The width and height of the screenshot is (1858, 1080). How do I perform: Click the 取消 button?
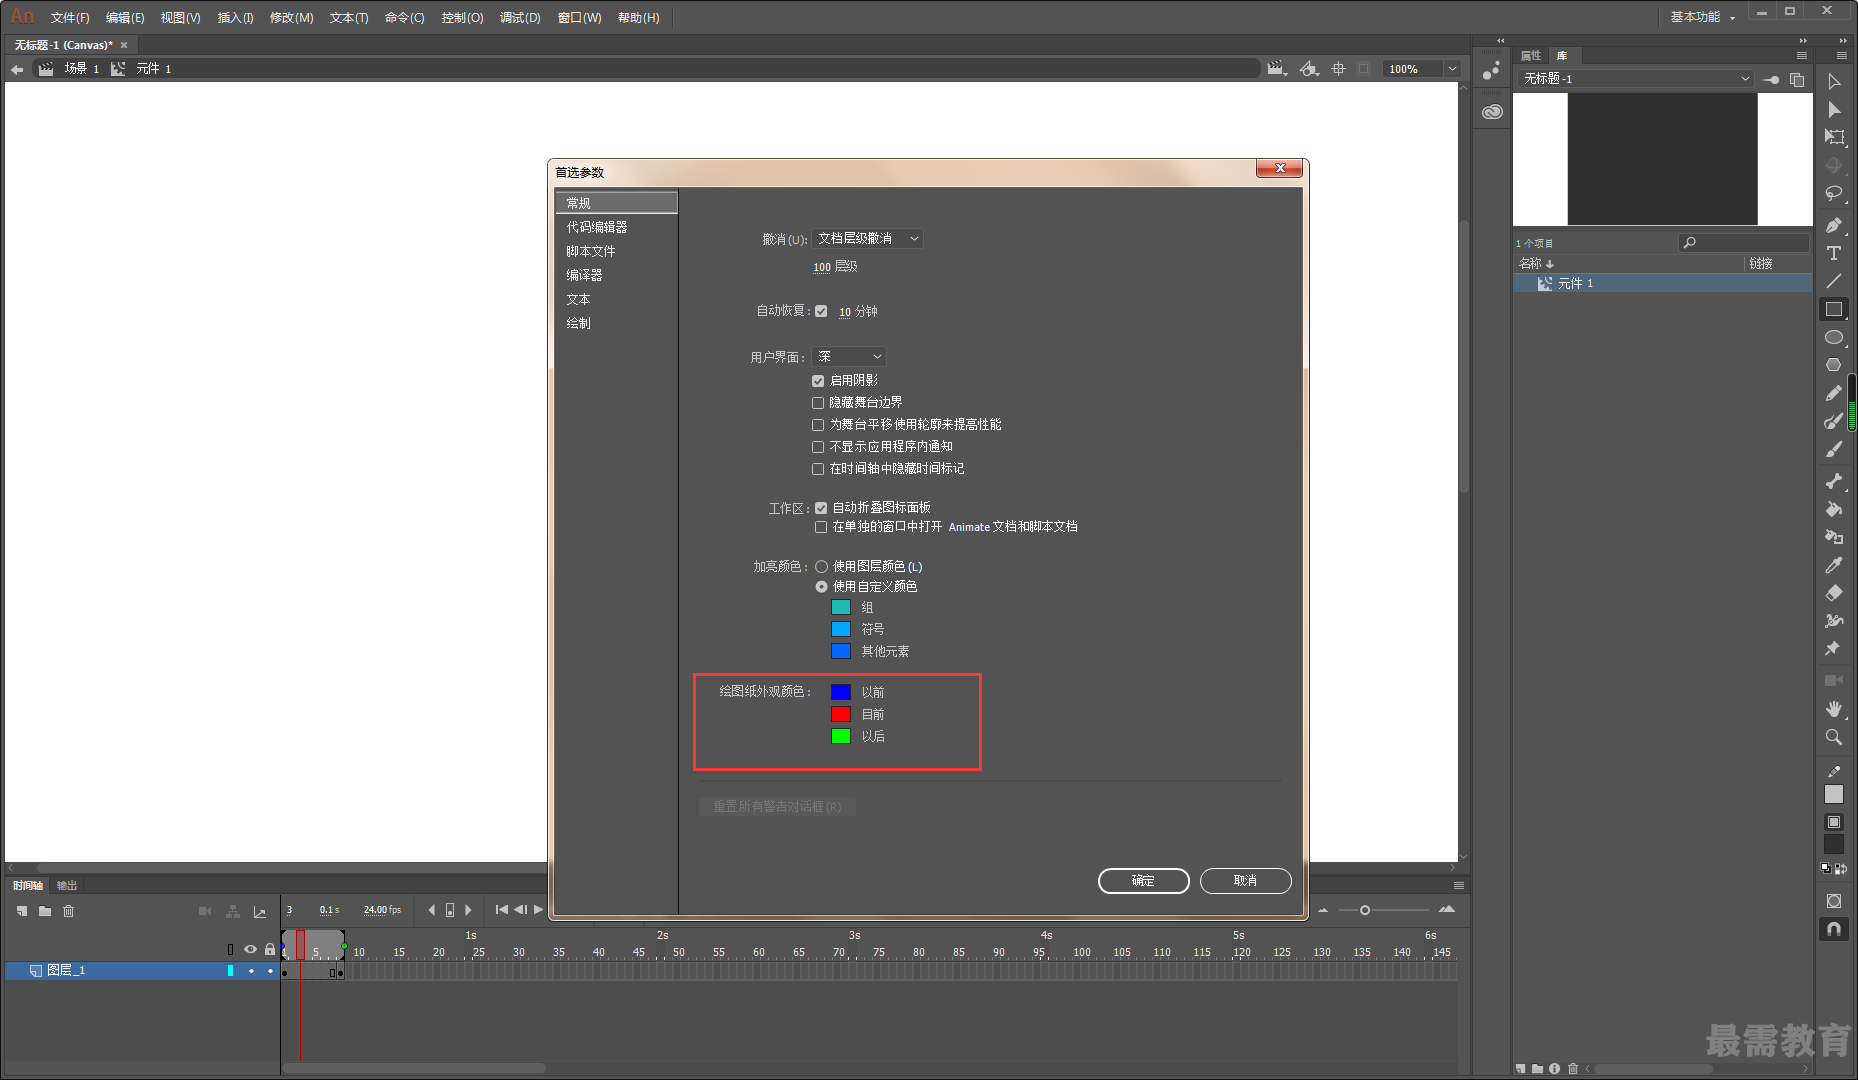(1245, 881)
